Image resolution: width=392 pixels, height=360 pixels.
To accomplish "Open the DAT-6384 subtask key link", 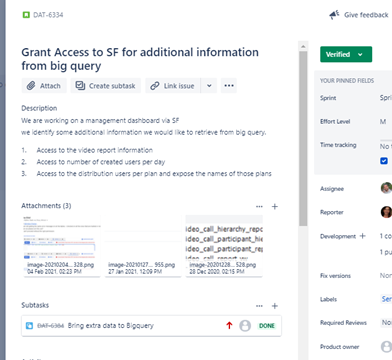I will (x=50, y=326).
